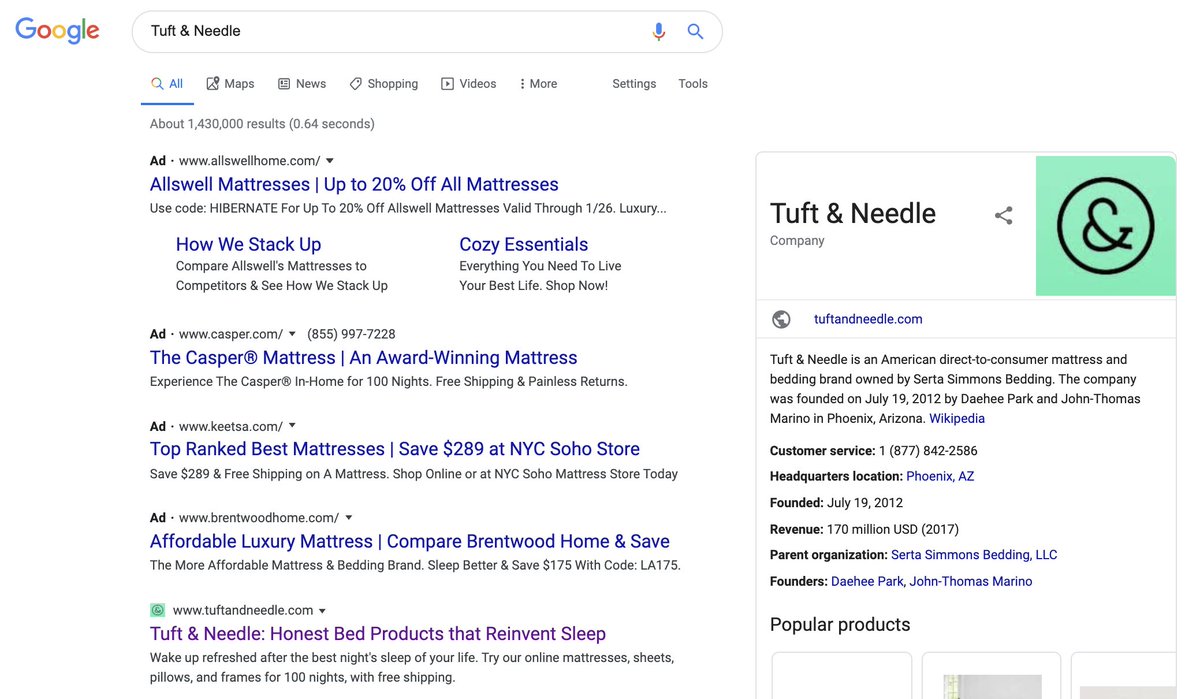Open the Maps search tab
The width and height of the screenshot is (1200, 699).
[230, 84]
